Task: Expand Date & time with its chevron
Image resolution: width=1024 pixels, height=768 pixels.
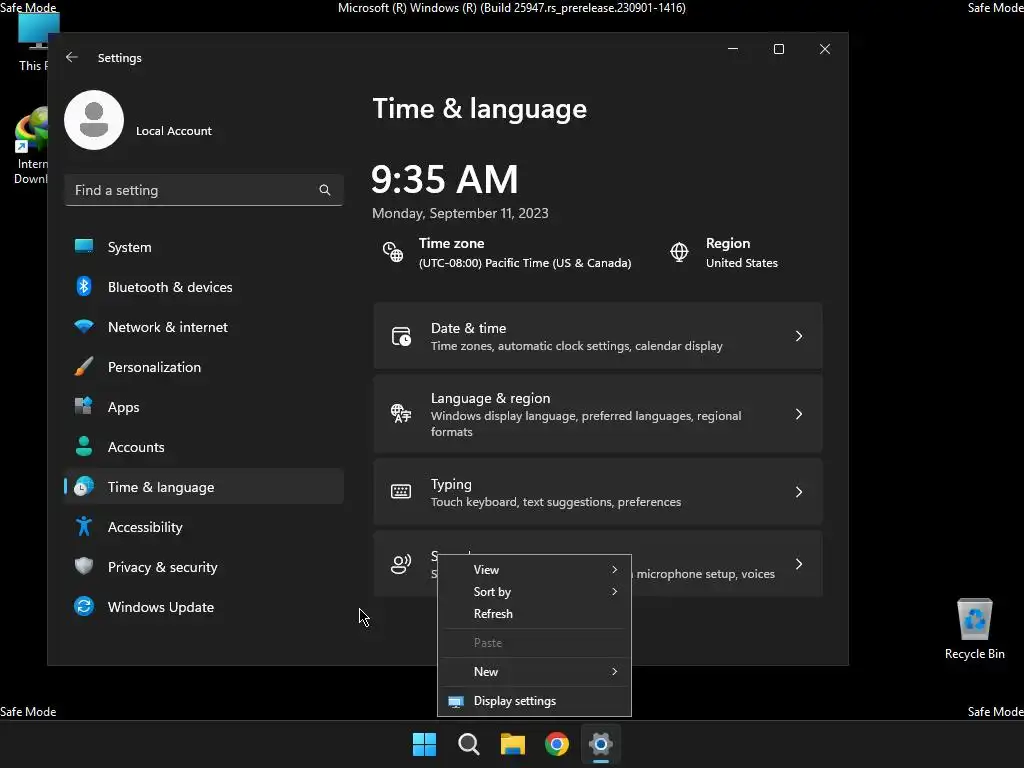Action: 799,336
